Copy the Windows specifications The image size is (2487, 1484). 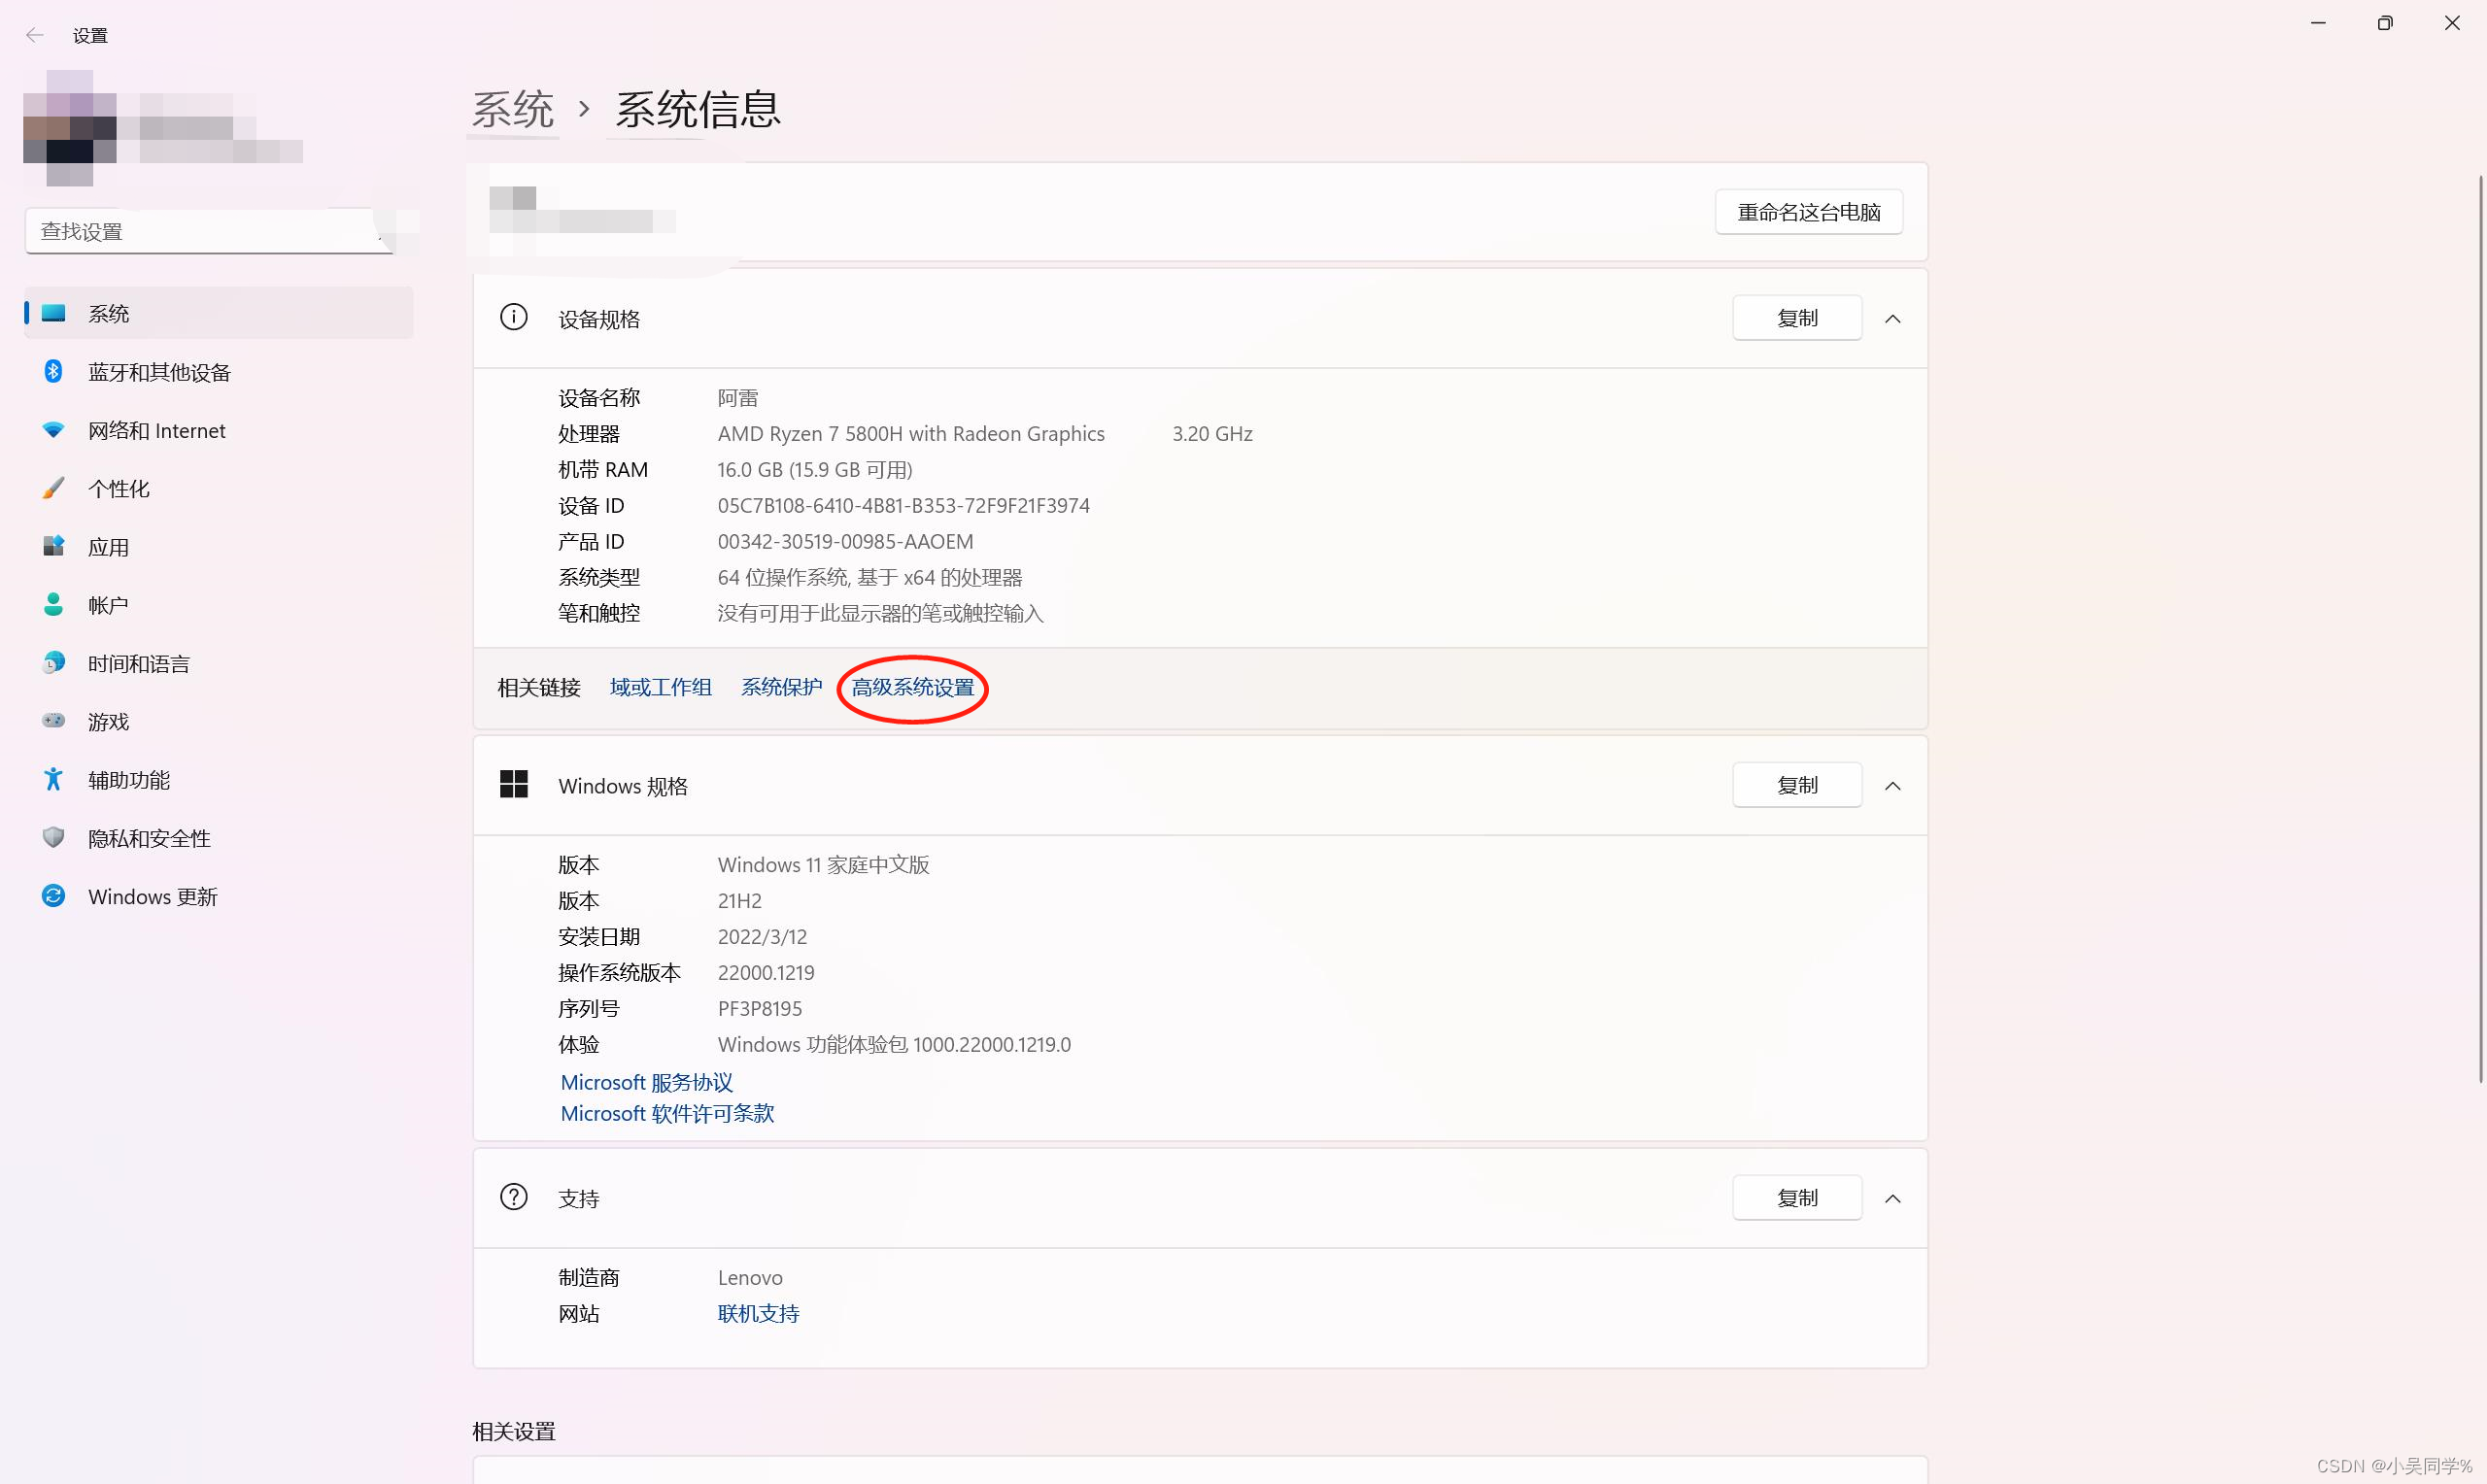(1796, 786)
